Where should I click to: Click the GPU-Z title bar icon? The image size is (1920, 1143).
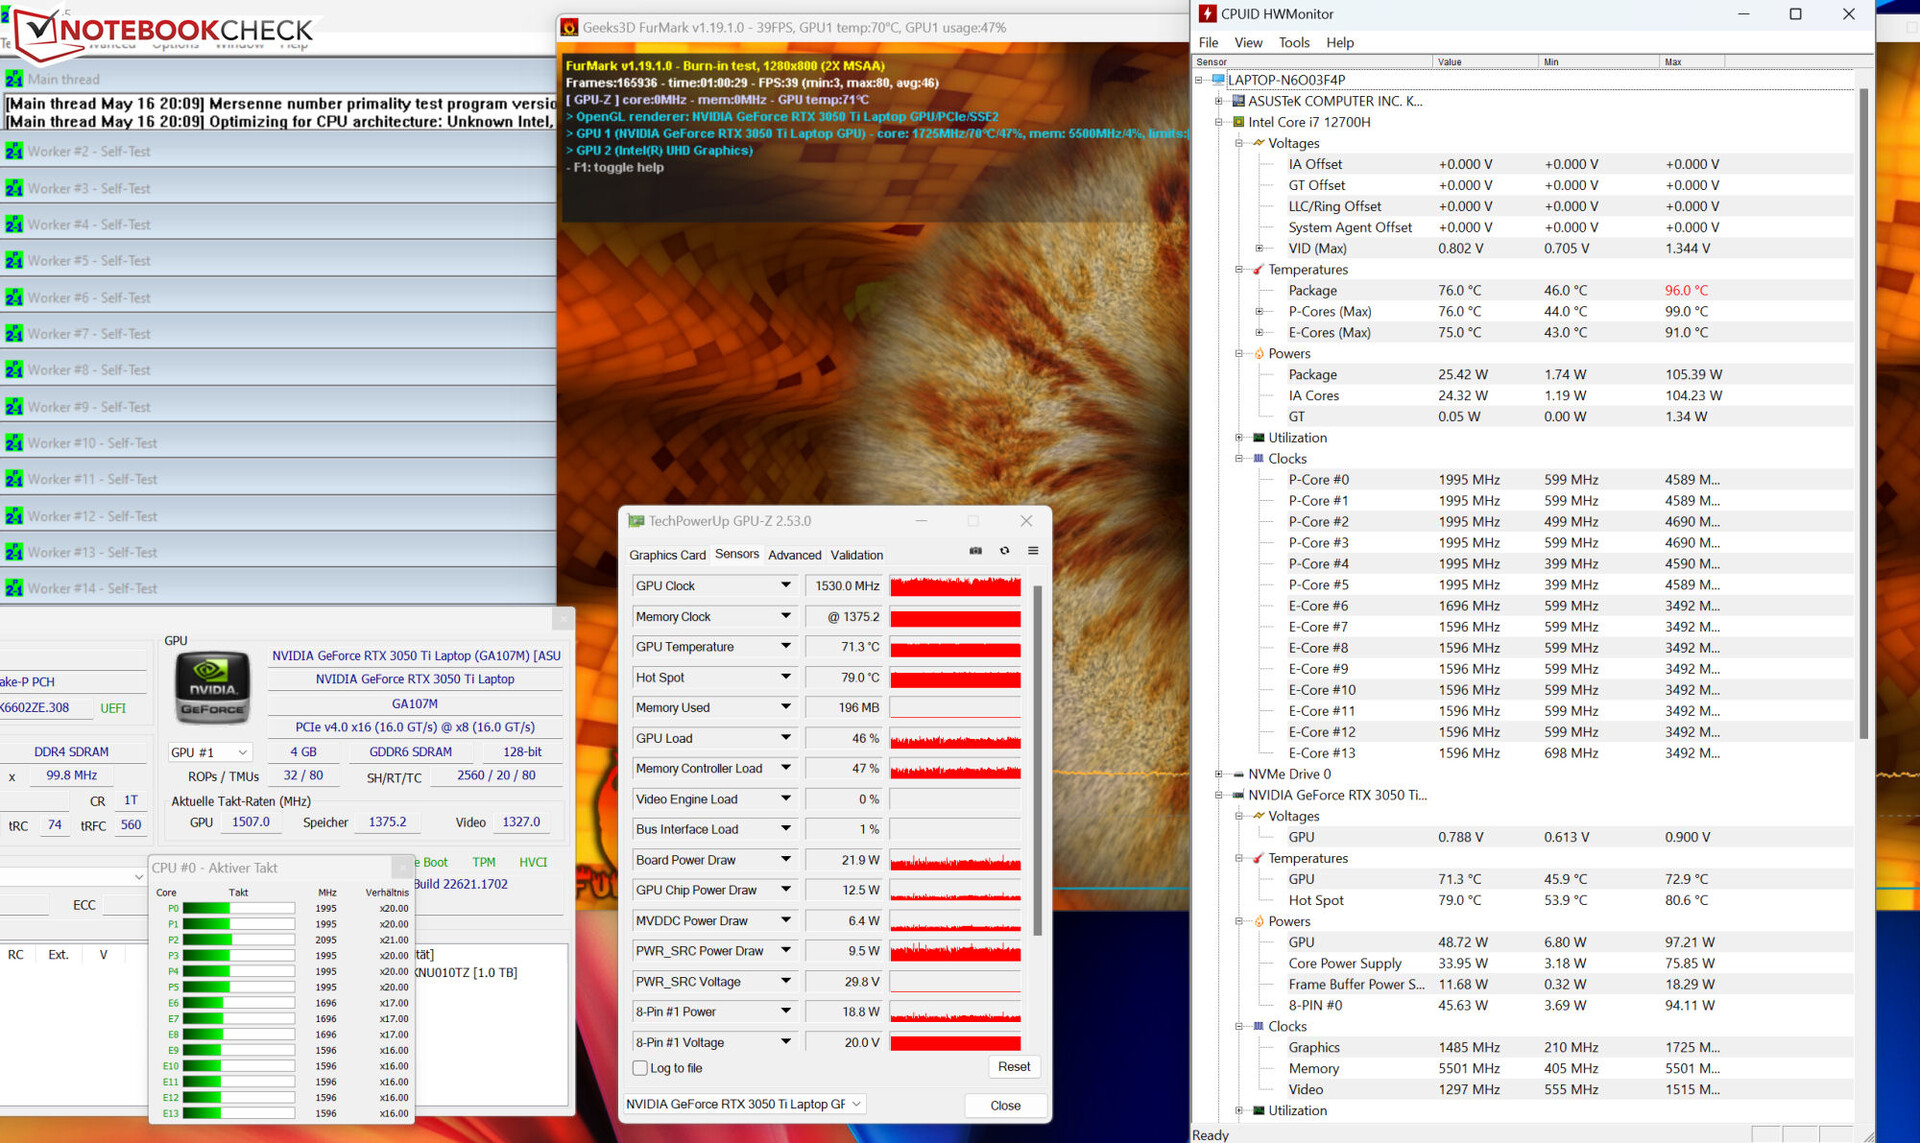pos(636,521)
